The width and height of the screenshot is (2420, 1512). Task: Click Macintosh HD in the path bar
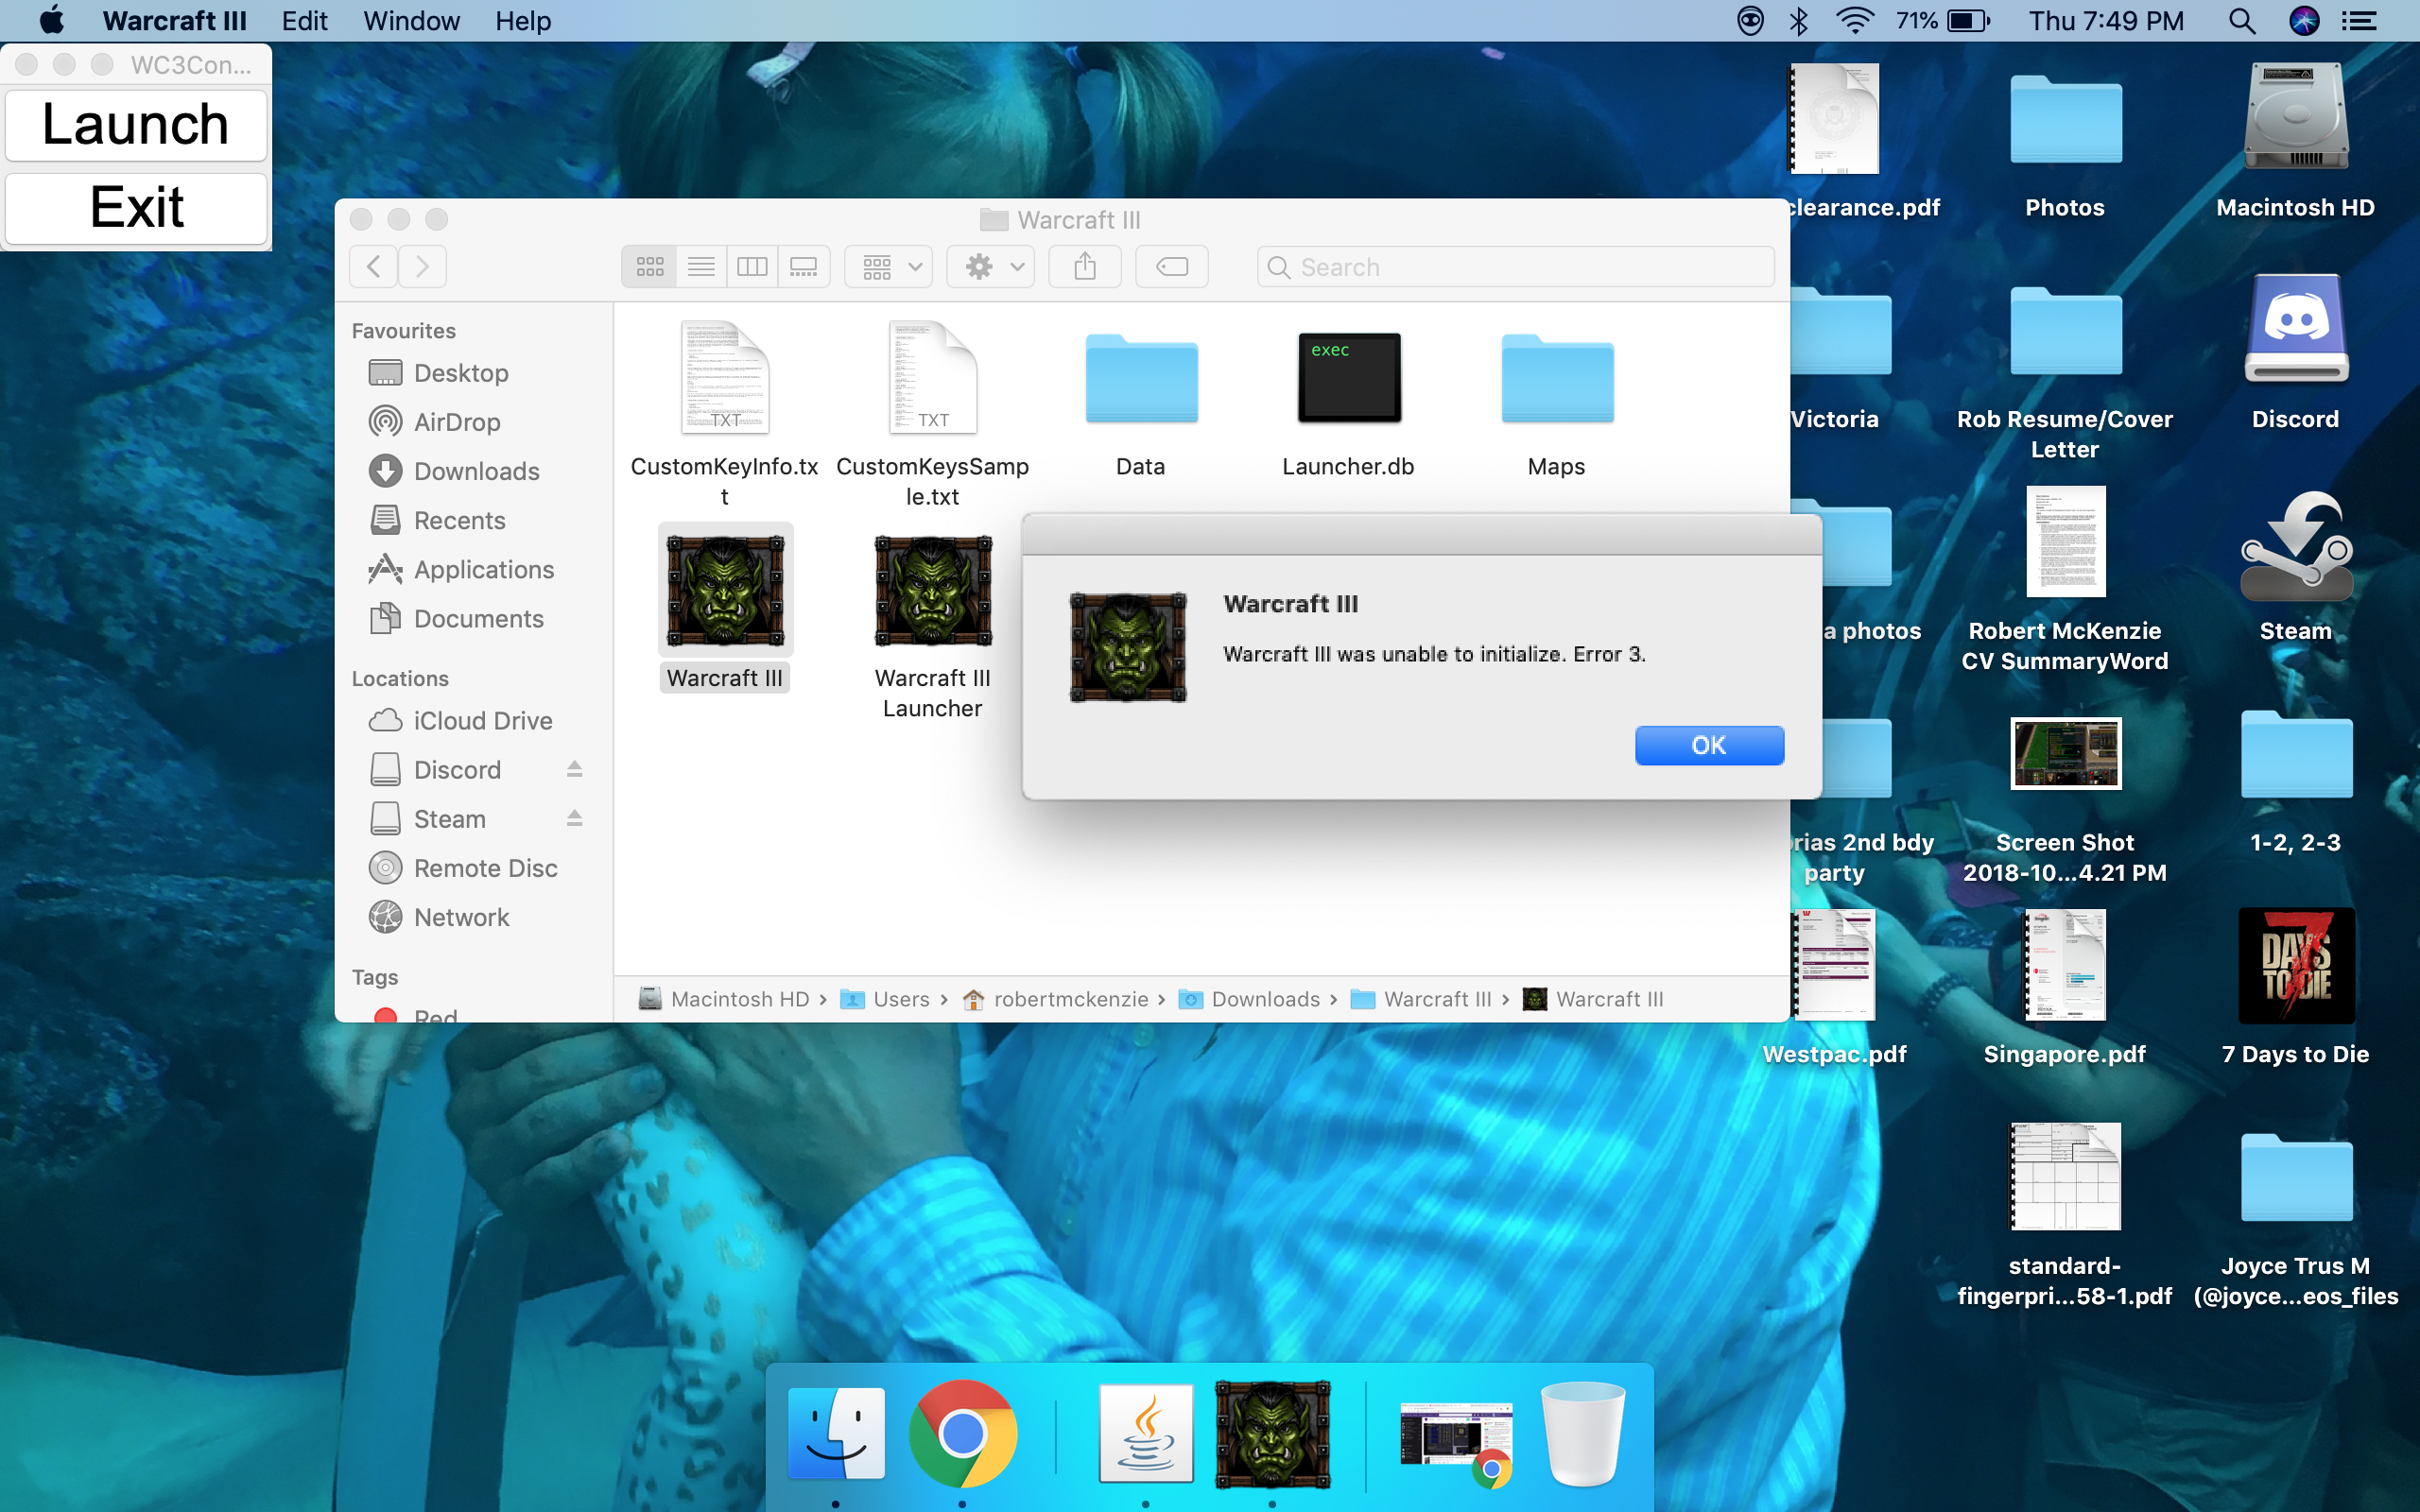click(724, 999)
